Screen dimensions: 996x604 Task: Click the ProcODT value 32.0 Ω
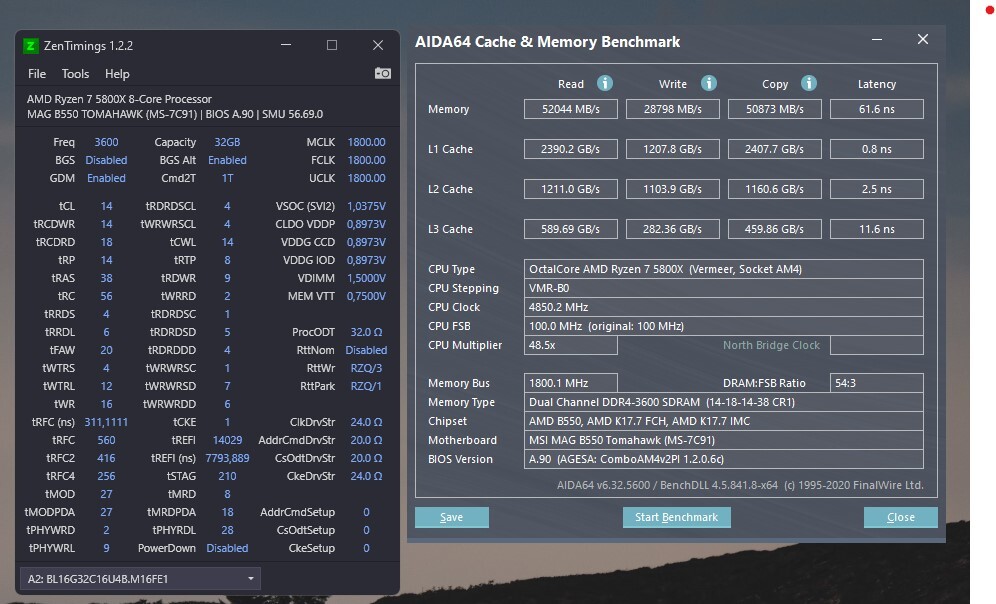point(366,332)
